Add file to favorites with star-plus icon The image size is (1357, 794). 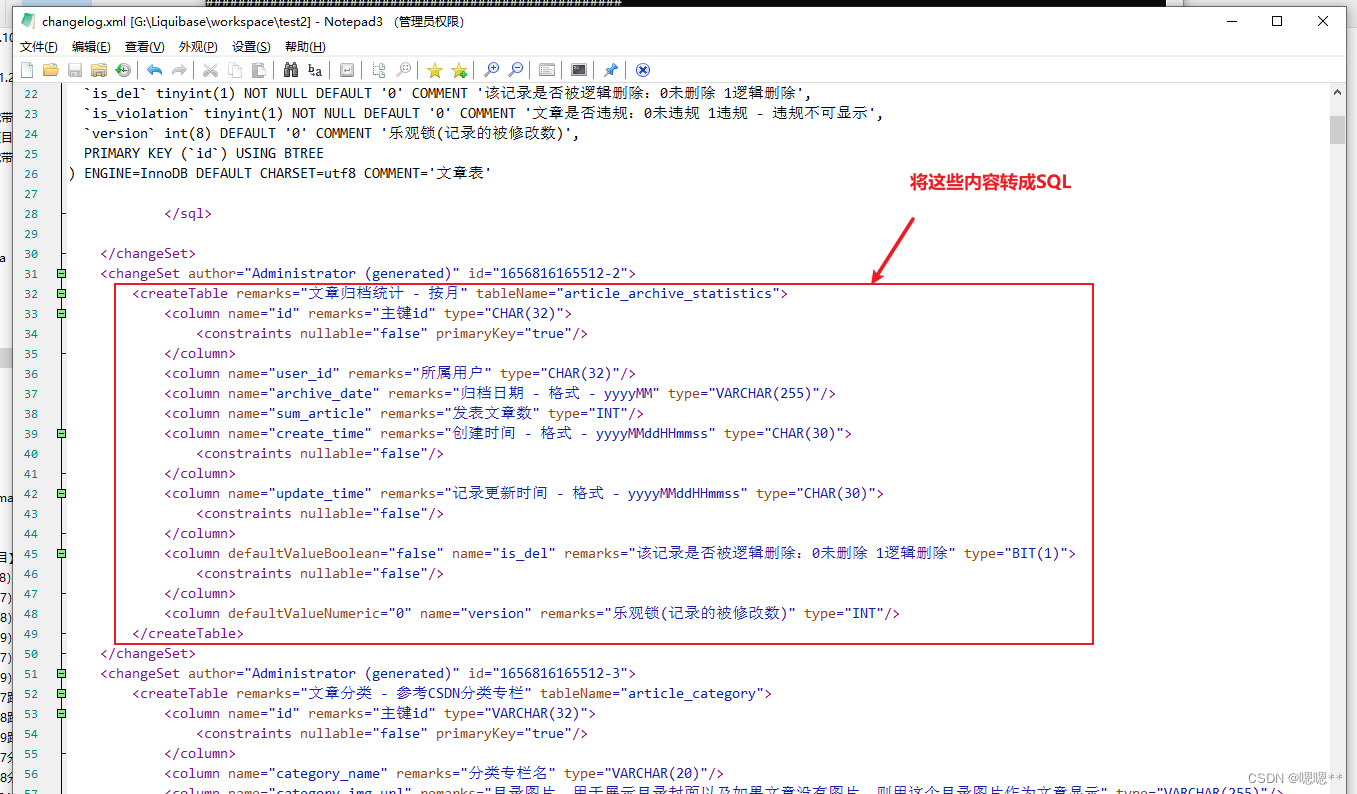pyautogui.click(x=459, y=70)
